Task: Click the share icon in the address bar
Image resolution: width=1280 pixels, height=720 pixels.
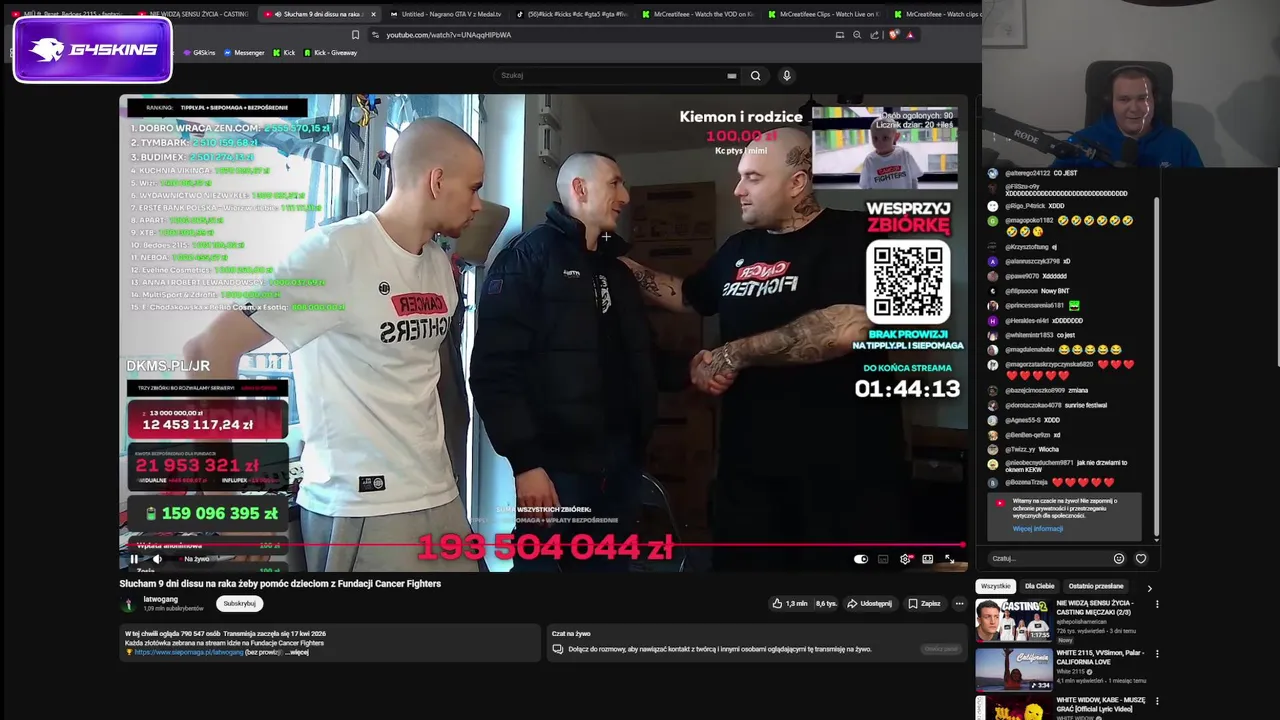Action: pos(874,35)
